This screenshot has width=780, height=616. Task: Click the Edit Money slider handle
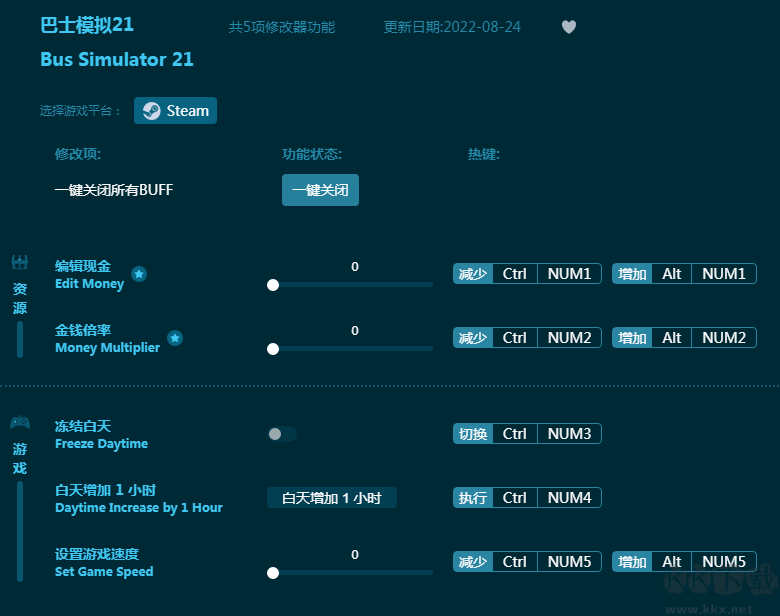coord(273,285)
